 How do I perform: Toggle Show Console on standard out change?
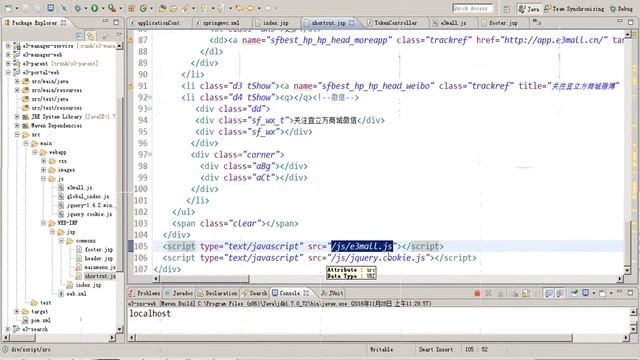[549, 293]
